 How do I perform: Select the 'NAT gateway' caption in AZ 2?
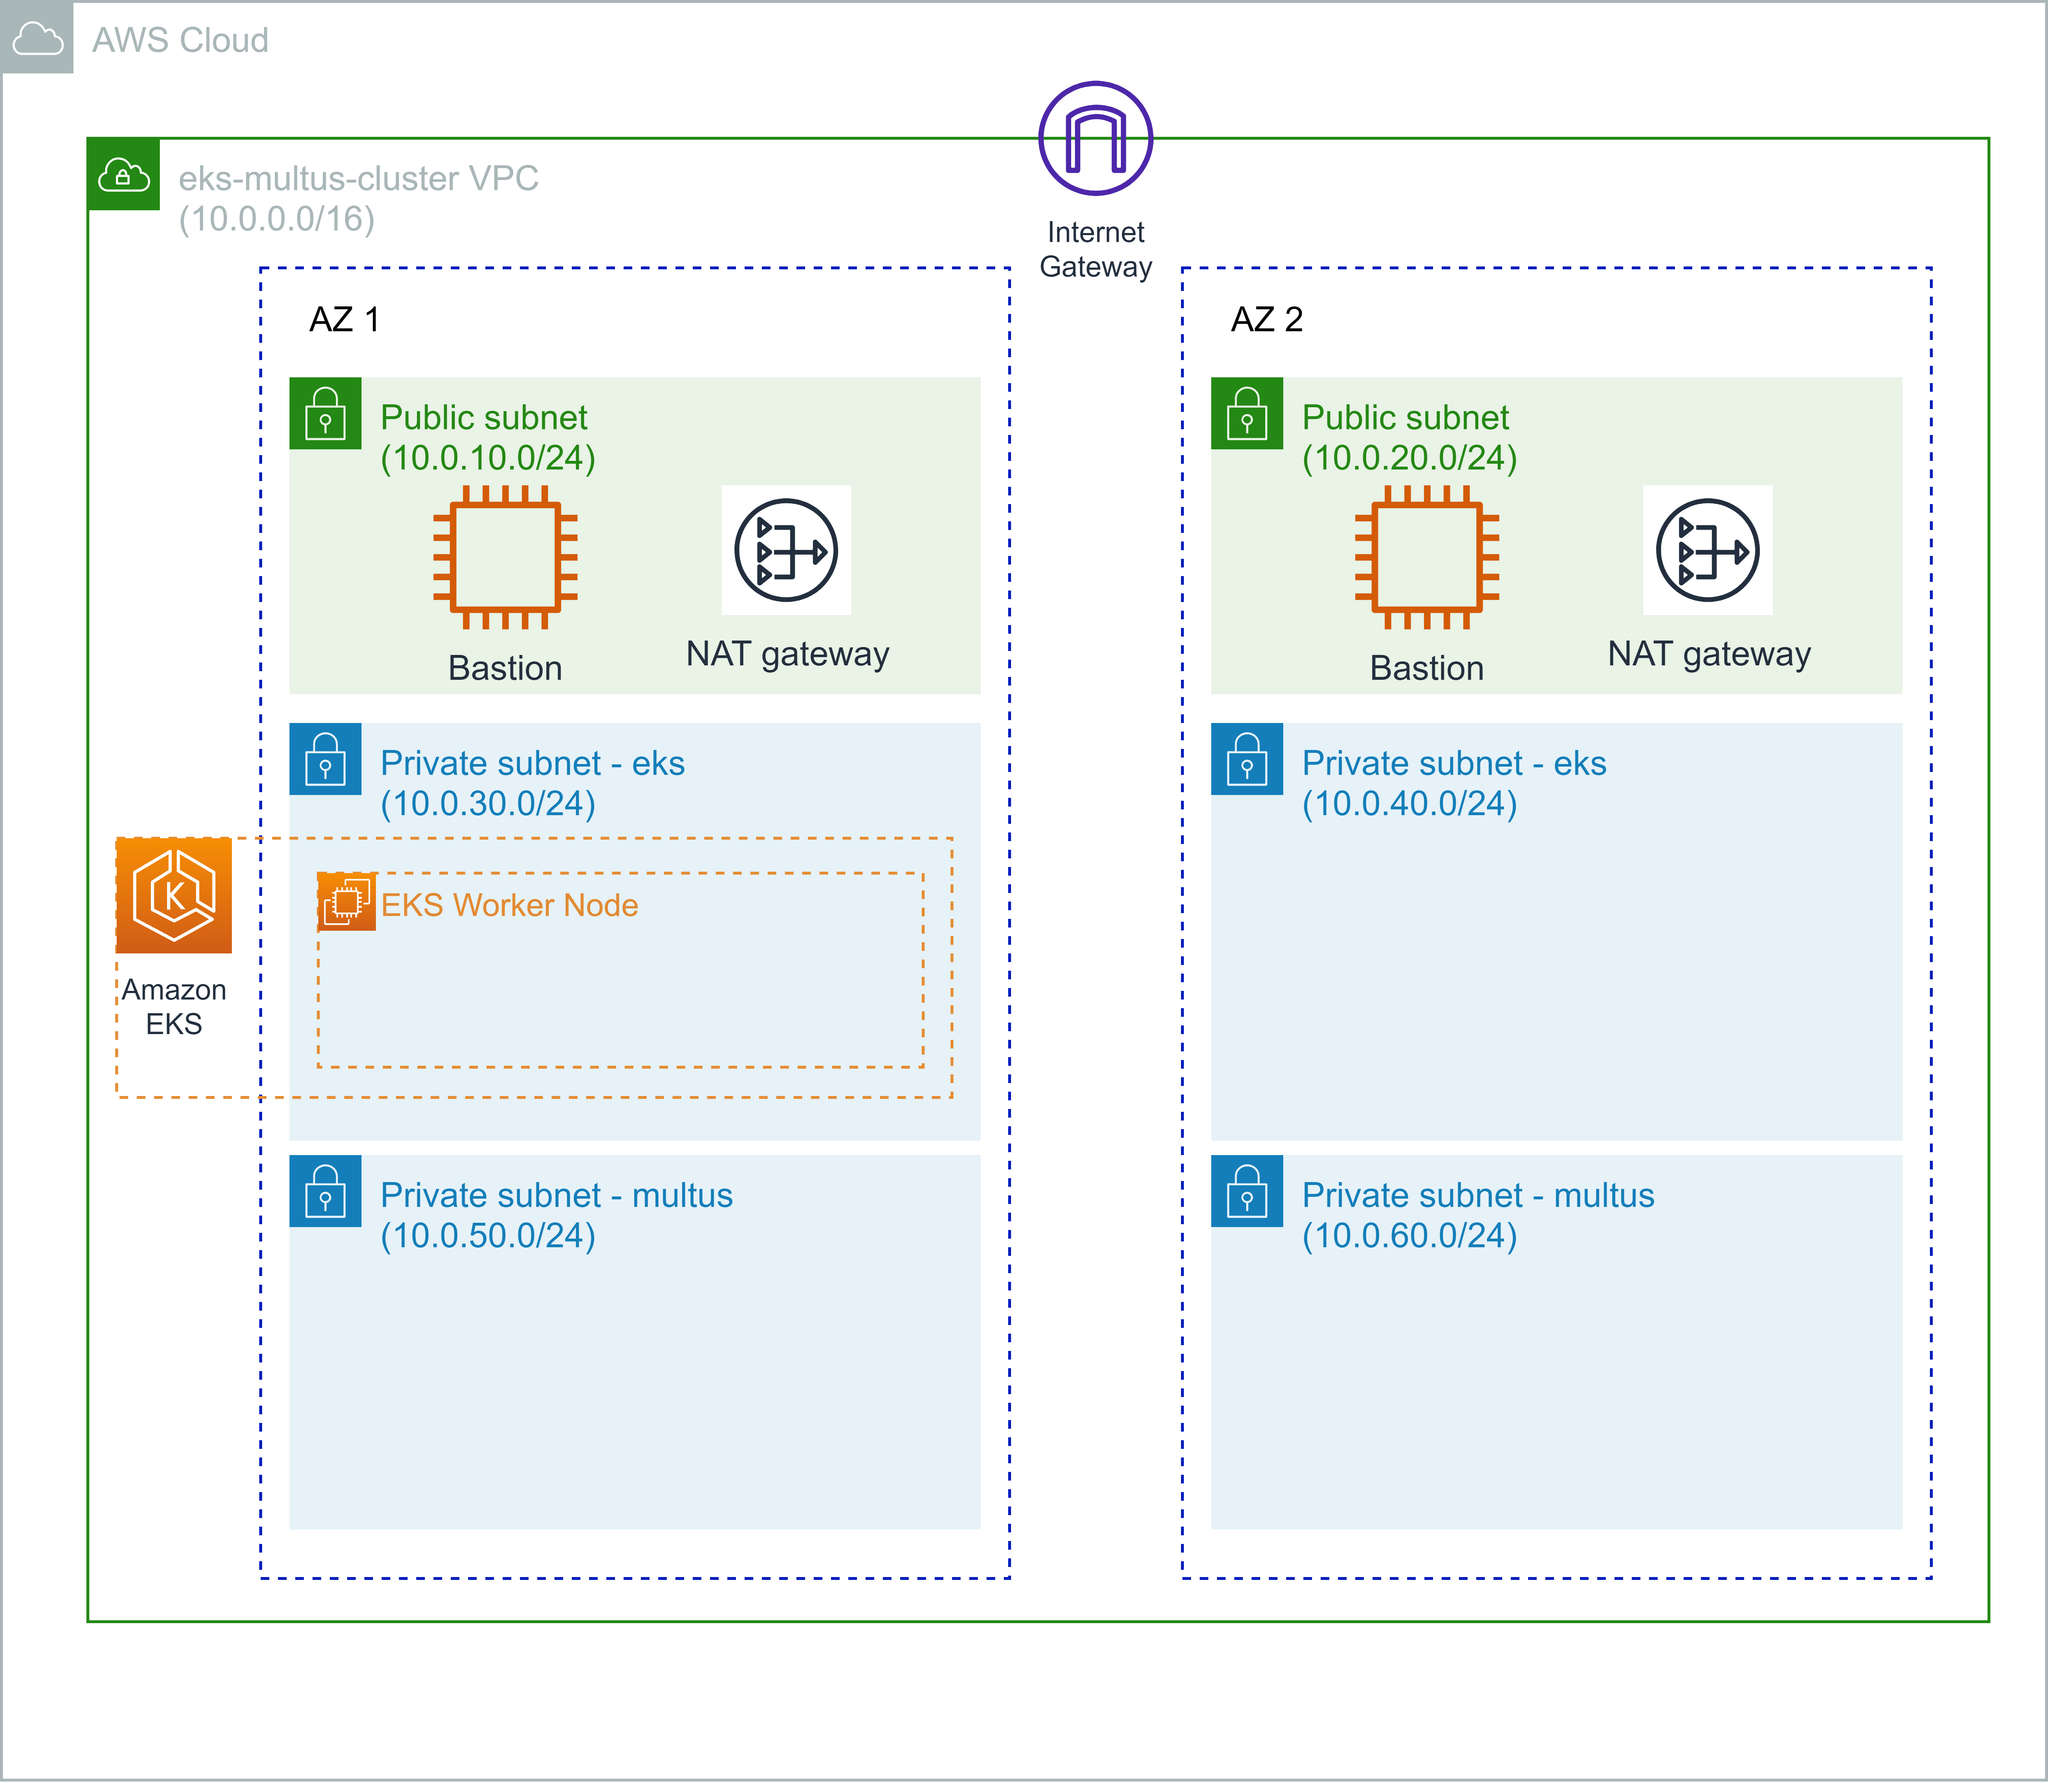coord(1709,654)
